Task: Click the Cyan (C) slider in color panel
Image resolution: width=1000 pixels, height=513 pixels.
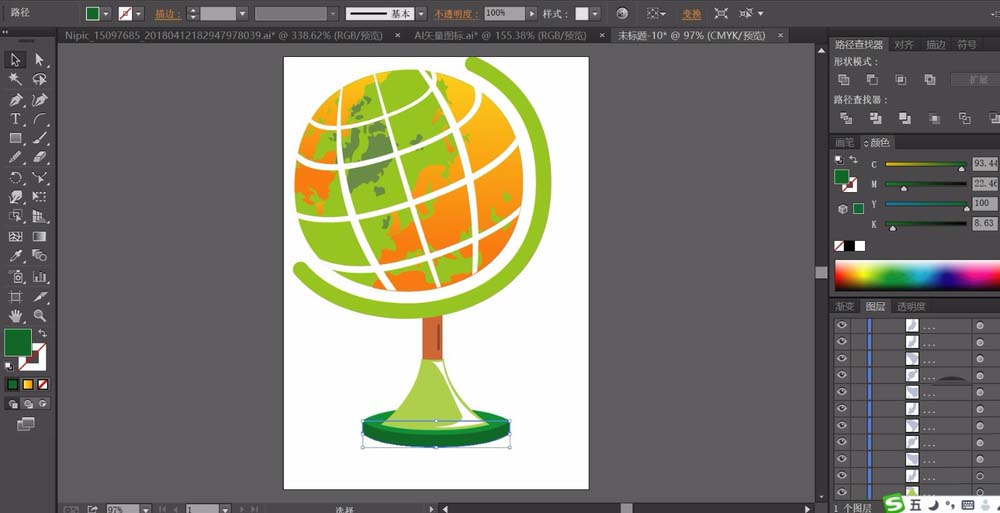Action: click(x=926, y=165)
